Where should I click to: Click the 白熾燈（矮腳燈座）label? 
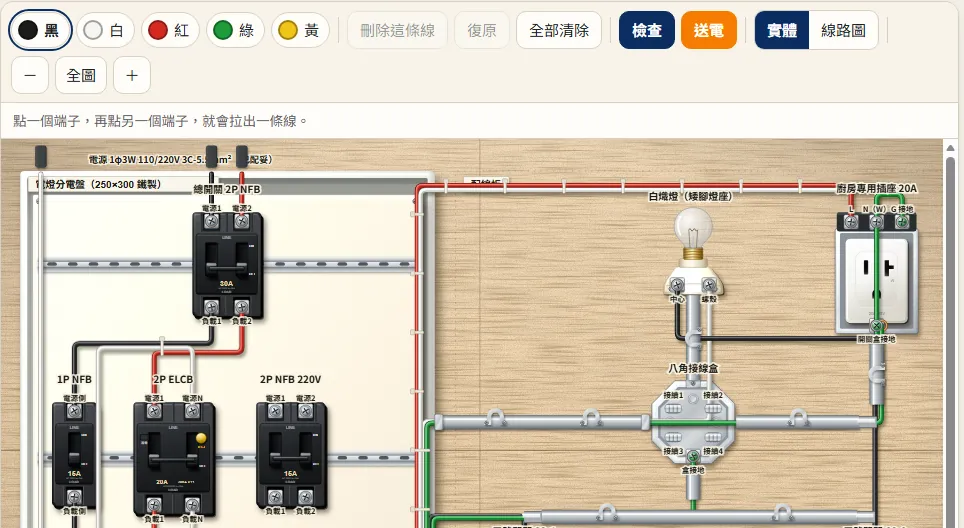coord(690,197)
